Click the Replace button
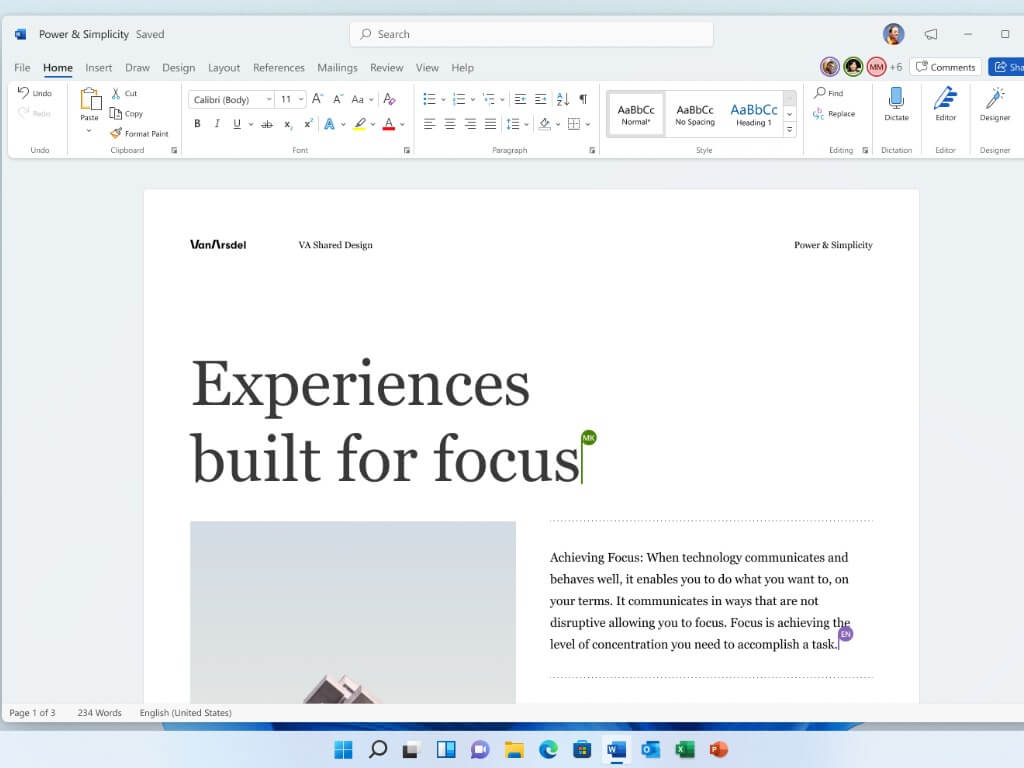 tap(834, 114)
